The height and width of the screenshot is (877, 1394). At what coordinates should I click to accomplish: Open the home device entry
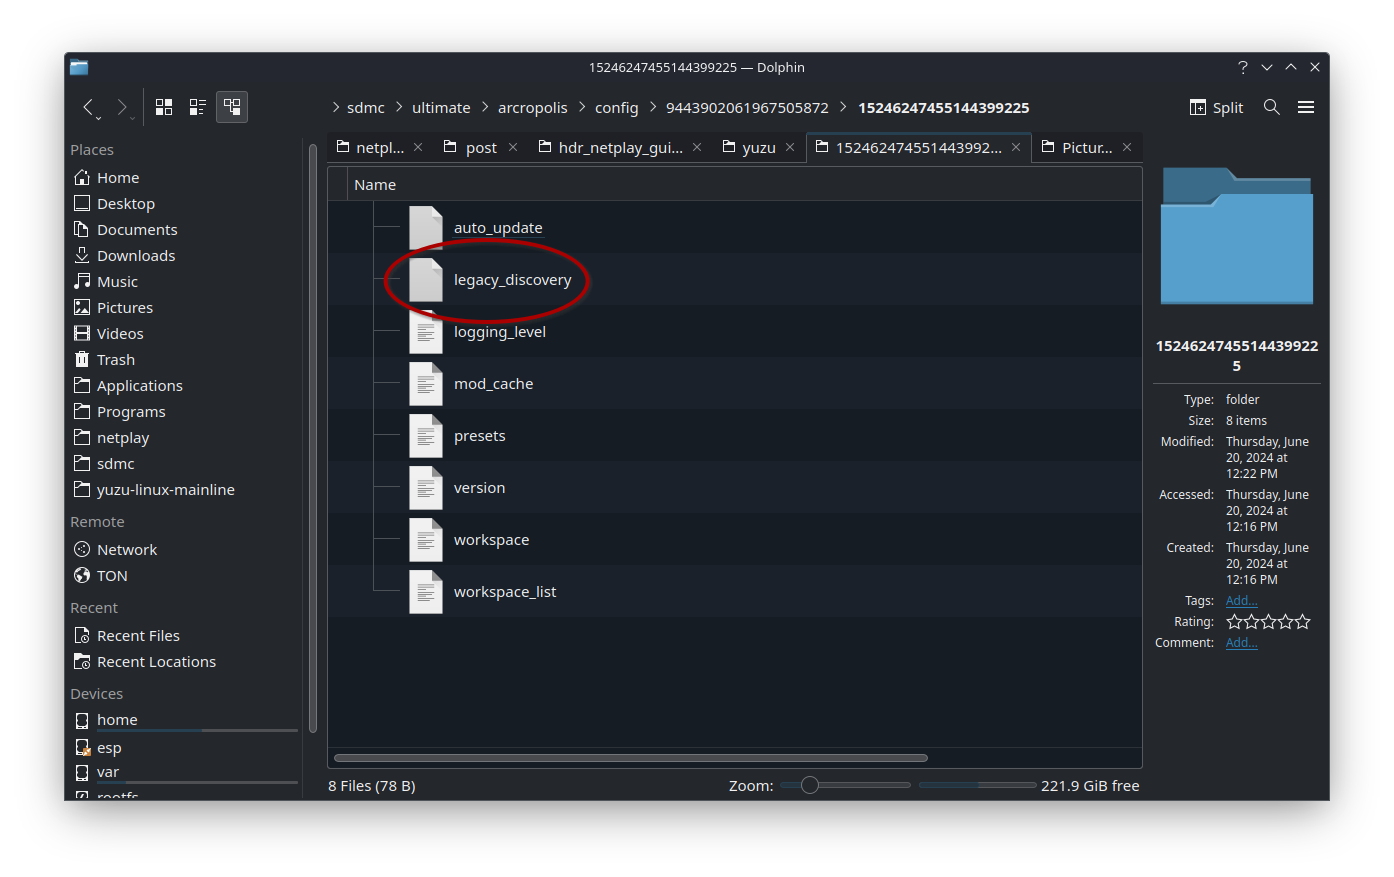[x=185, y=720]
